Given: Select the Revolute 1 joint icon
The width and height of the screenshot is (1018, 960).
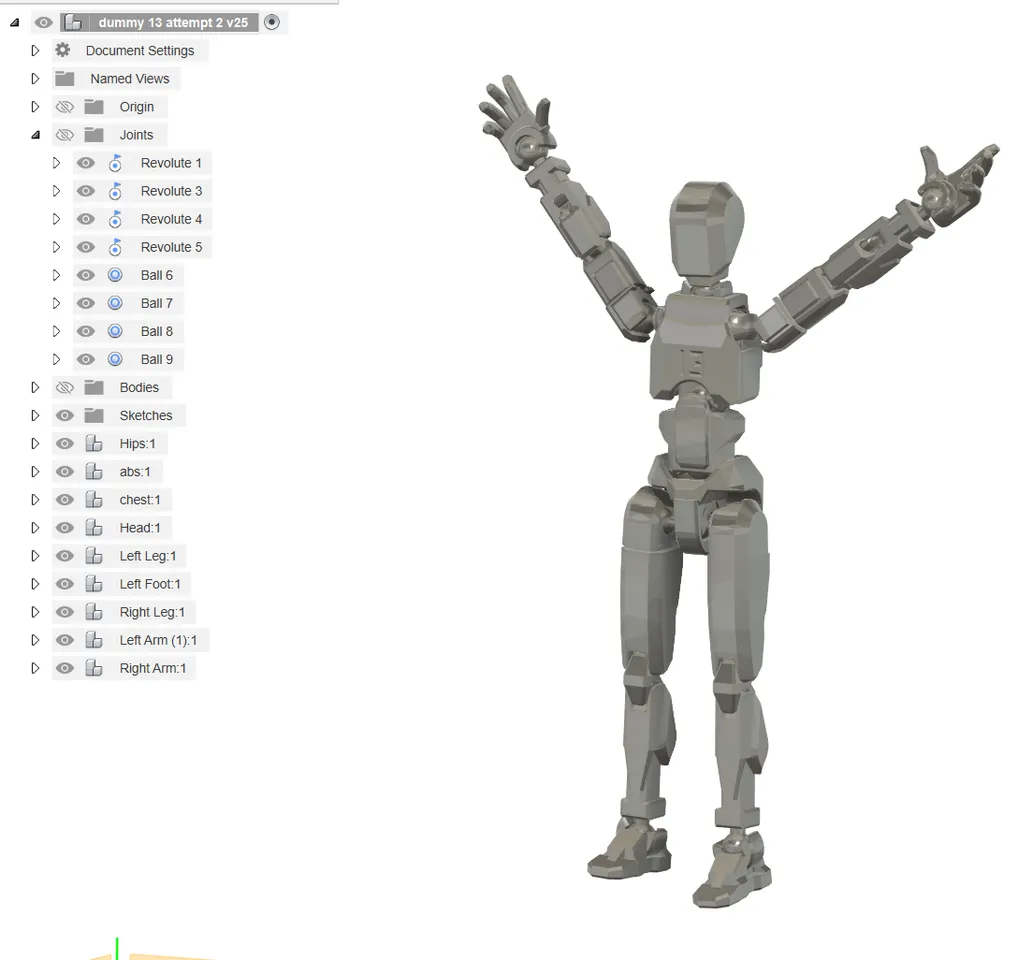Looking at the screenshot, I should pos(115,162).
